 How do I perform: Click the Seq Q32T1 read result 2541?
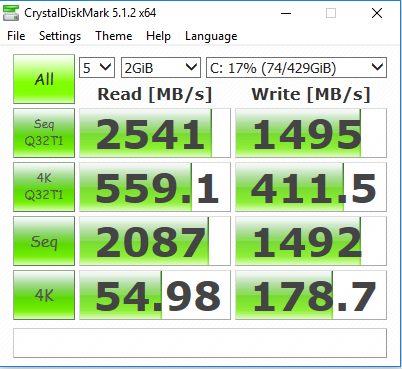[155, 133]
